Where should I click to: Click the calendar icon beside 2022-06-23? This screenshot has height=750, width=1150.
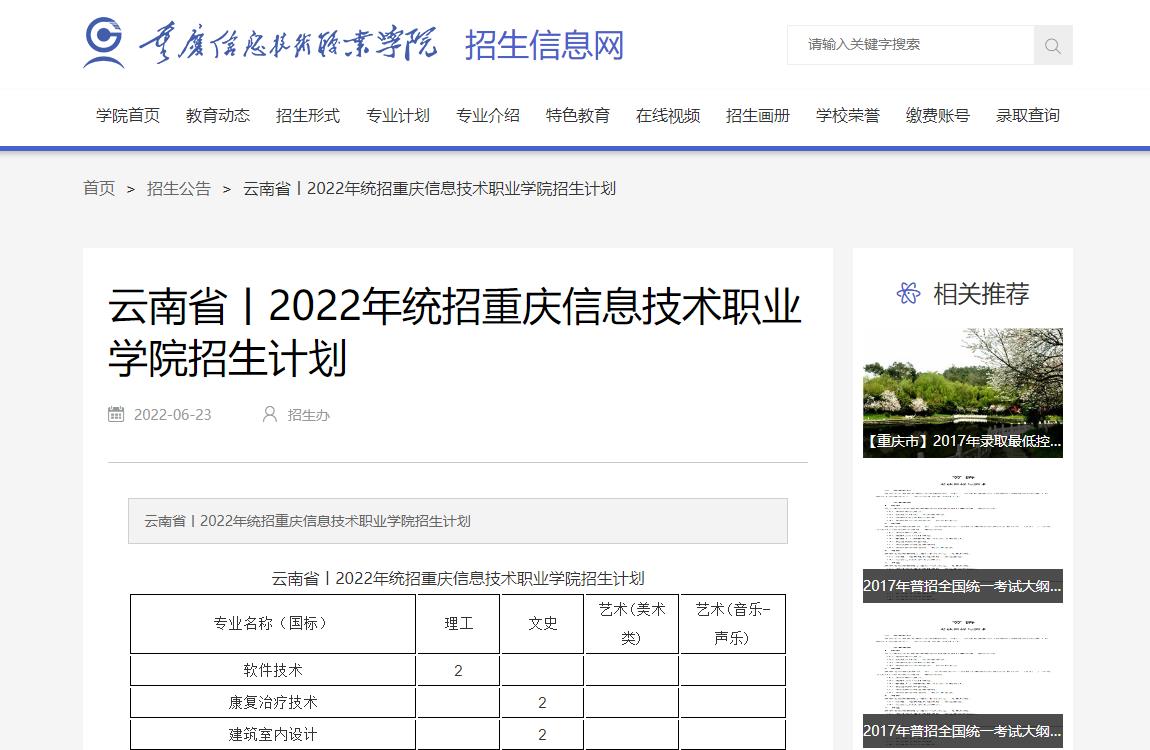coord(116,414)
